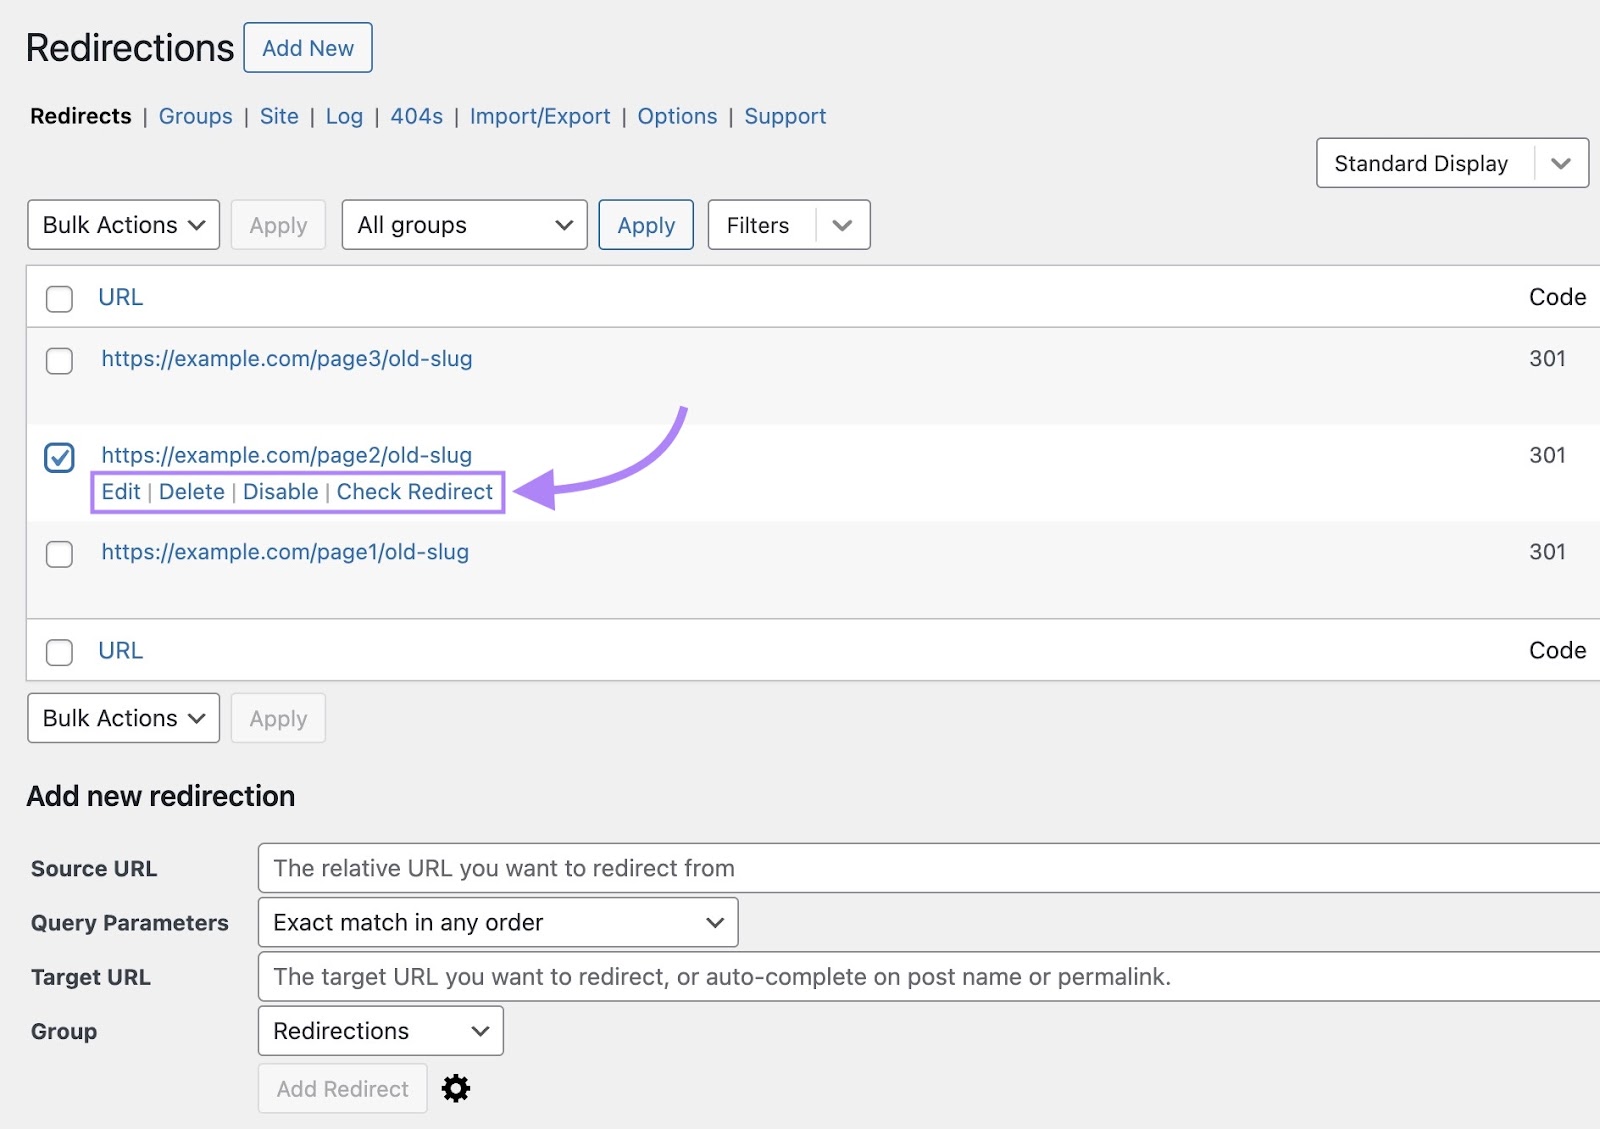Image resolution: width=1600 pixels, height=1129 pixels.
Task: Sort the list by the URL column header
Action: pos(119,297)
